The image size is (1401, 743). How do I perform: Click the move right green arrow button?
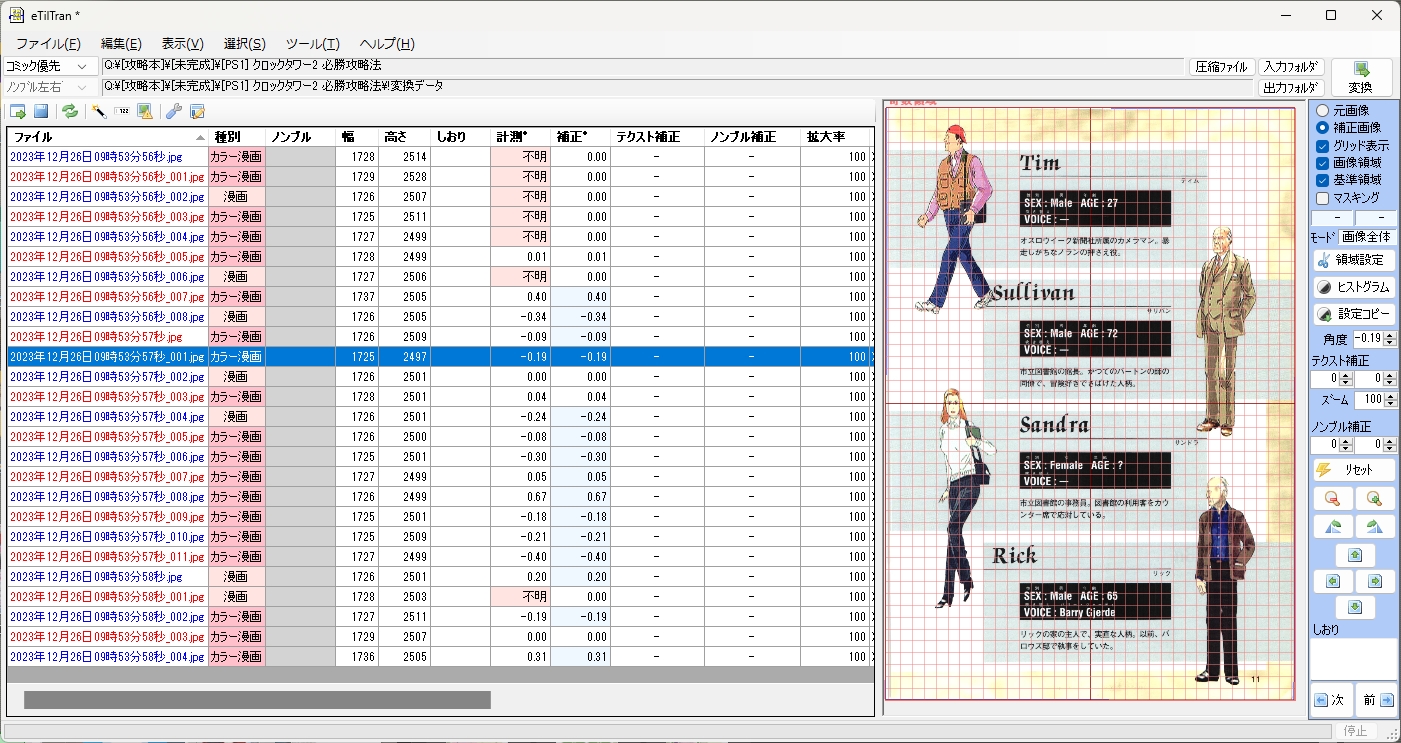[x=1375, y=581]
